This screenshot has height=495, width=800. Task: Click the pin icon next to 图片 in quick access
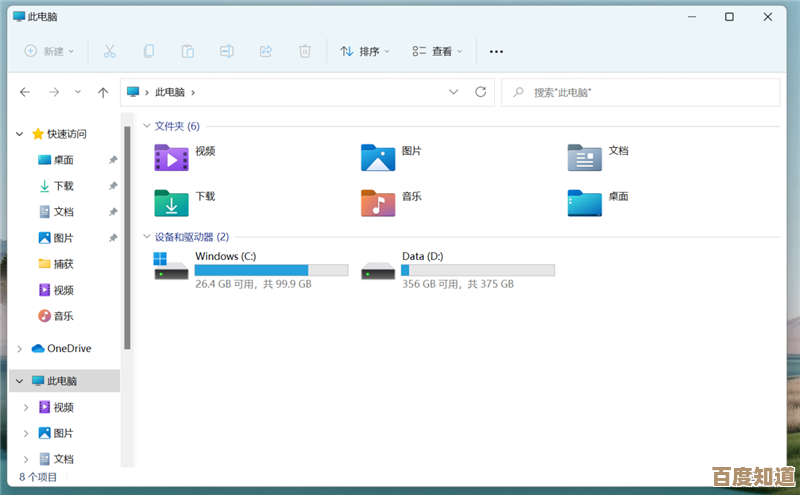tap(113, 238)
